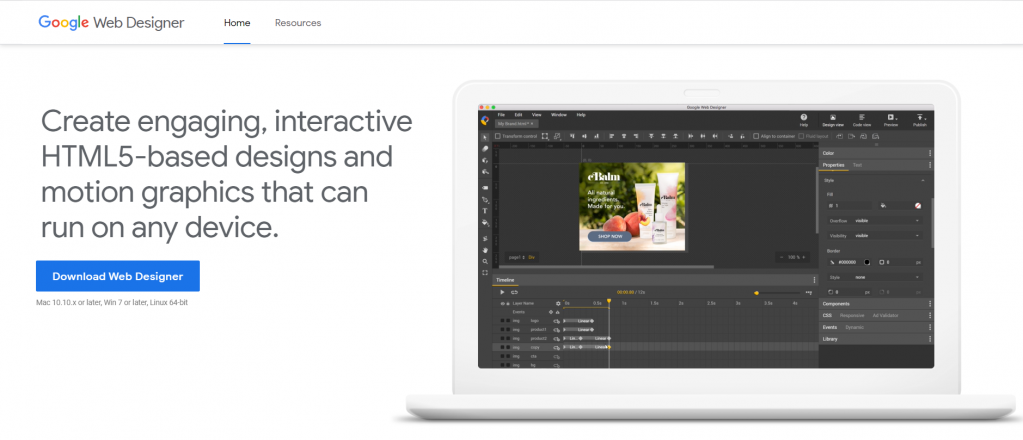This screenshot has height=440, width=1023.
Task: Click the border color #000000 field
Action: 849,262
